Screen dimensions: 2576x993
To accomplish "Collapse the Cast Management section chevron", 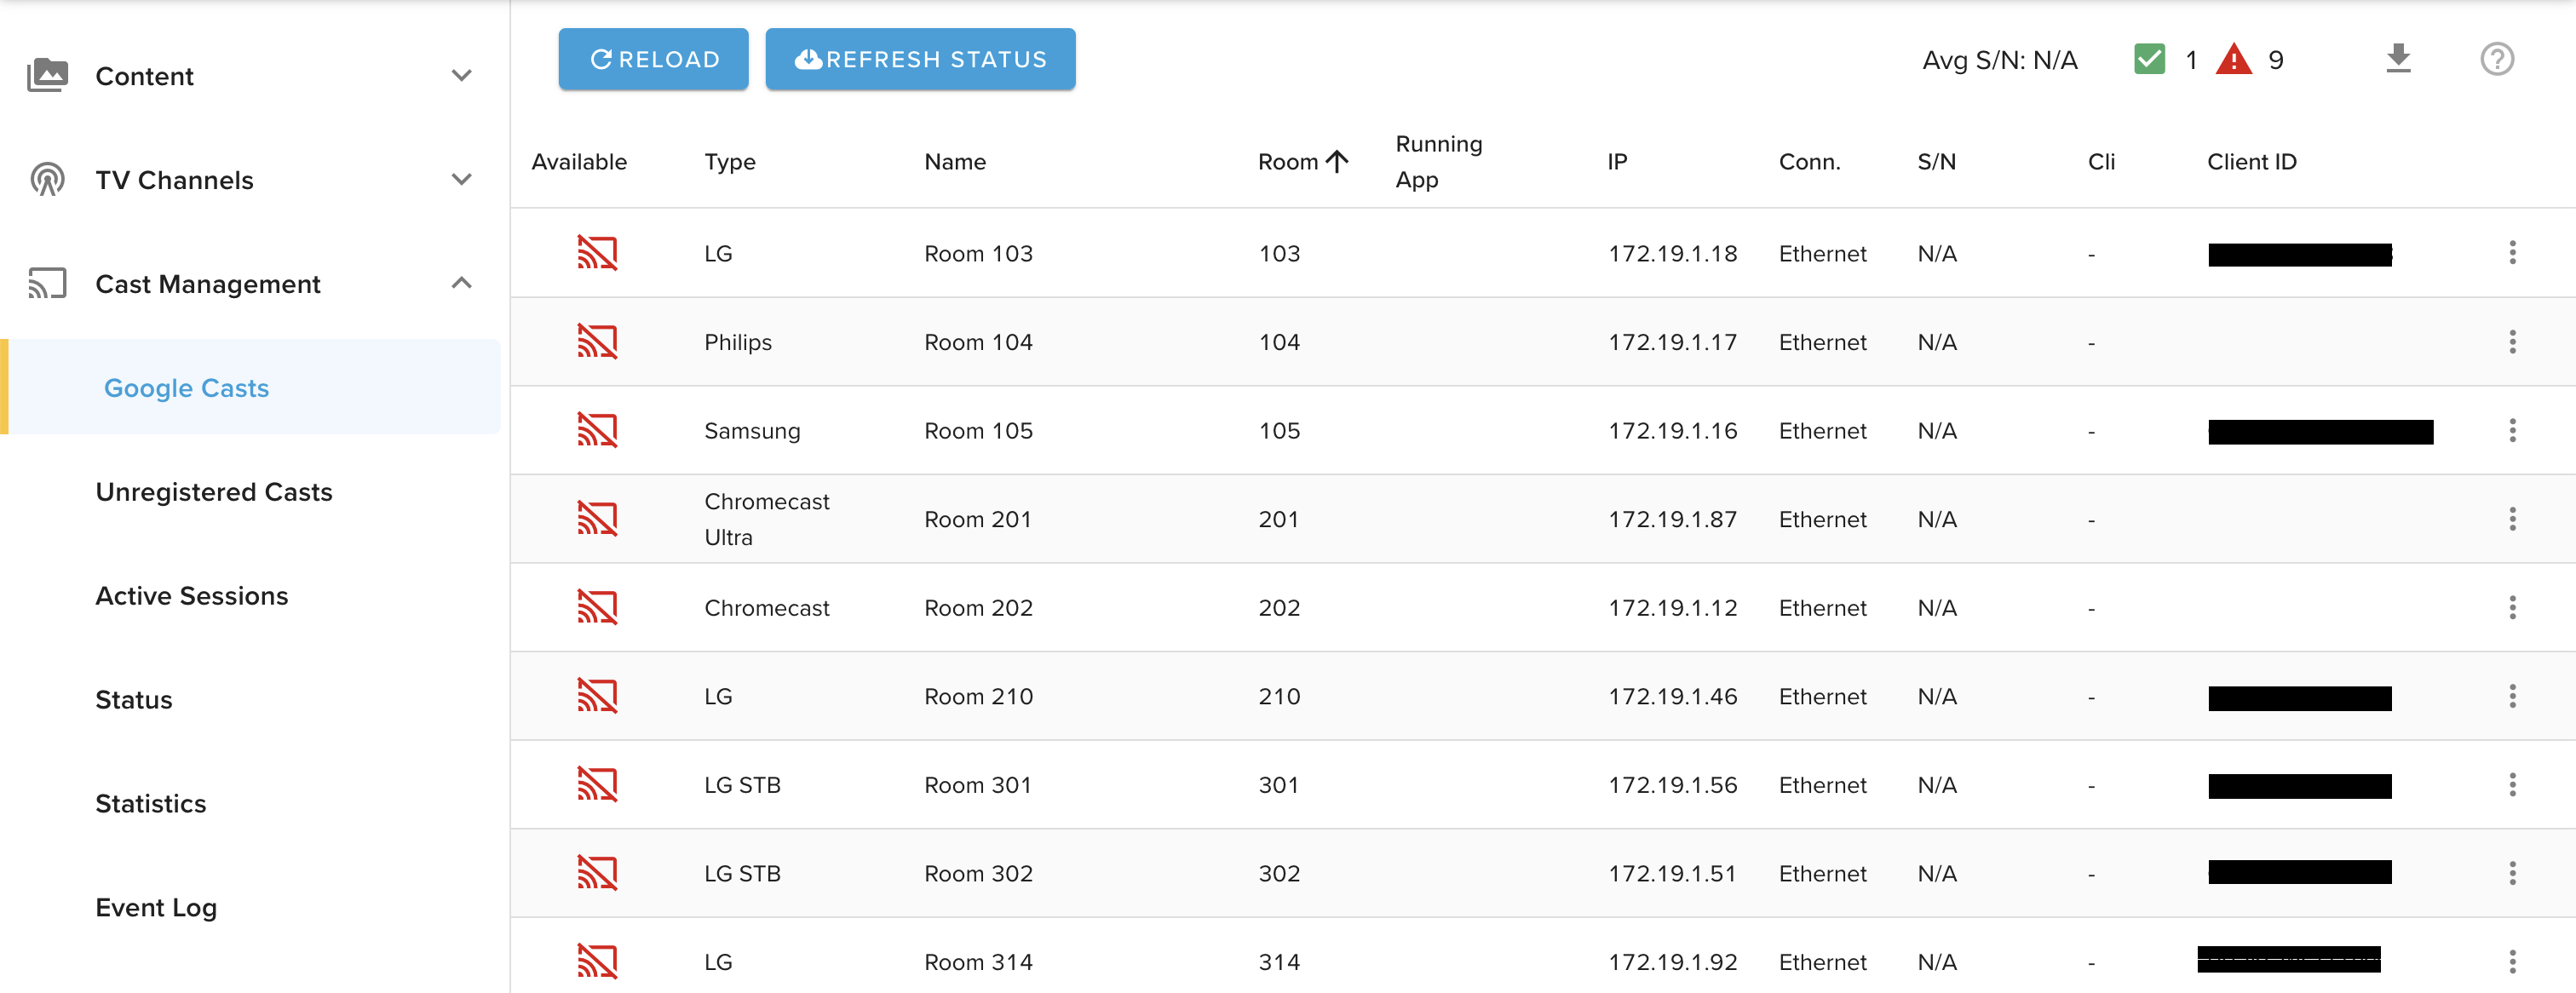I will pyautogui.click(x=461, y=284).
